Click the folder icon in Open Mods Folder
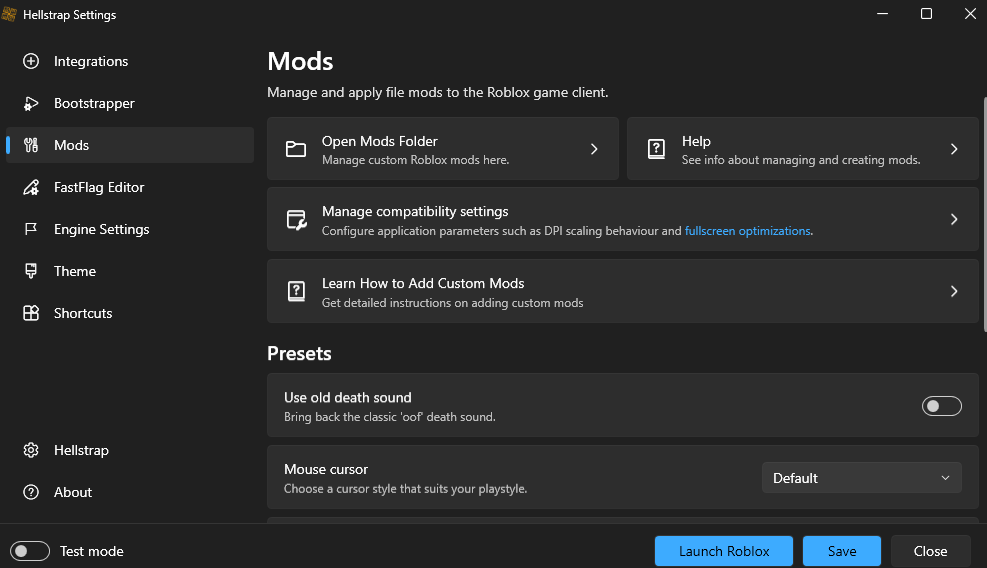The width and height of the screenshot is (987, 568). [x=296, y=149]
